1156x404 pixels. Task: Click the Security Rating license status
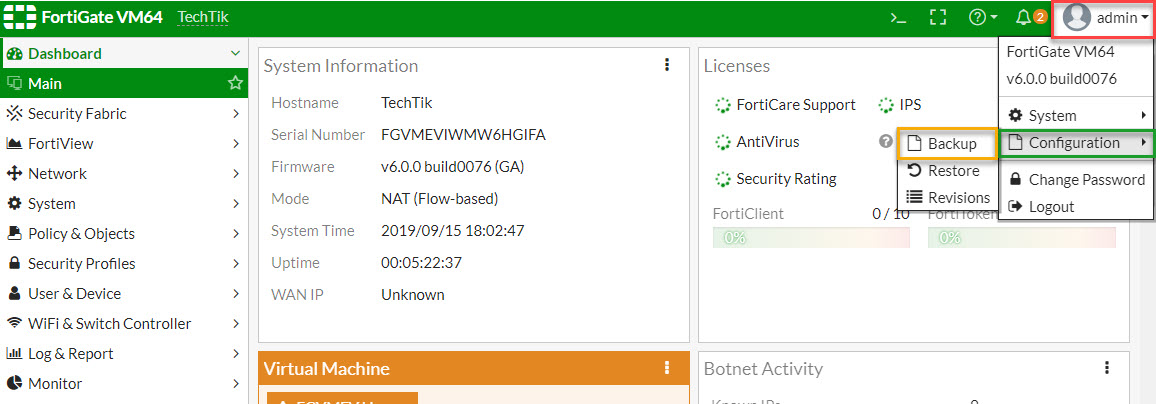point(776,178)
